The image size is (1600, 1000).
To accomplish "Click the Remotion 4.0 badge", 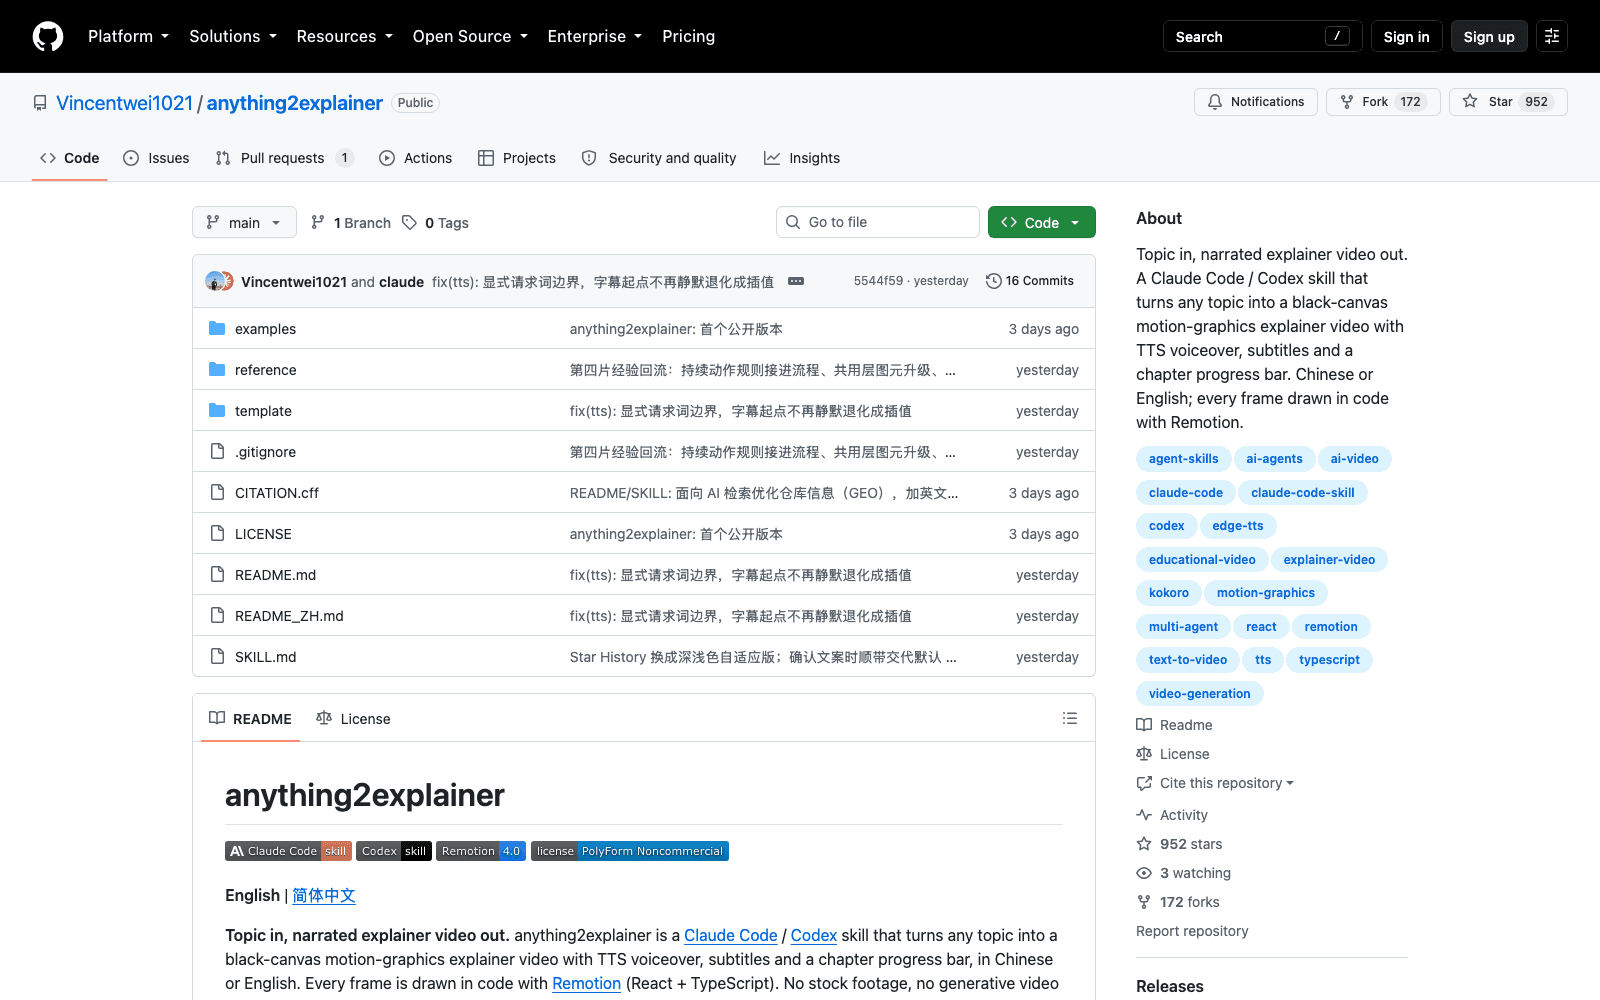I will [x=481, y=851].
